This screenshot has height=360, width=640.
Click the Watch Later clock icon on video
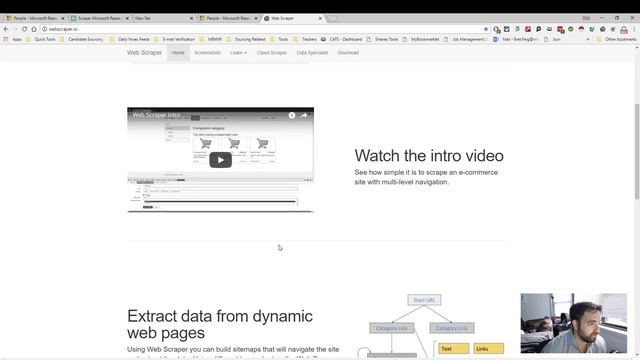pos(292,116)
